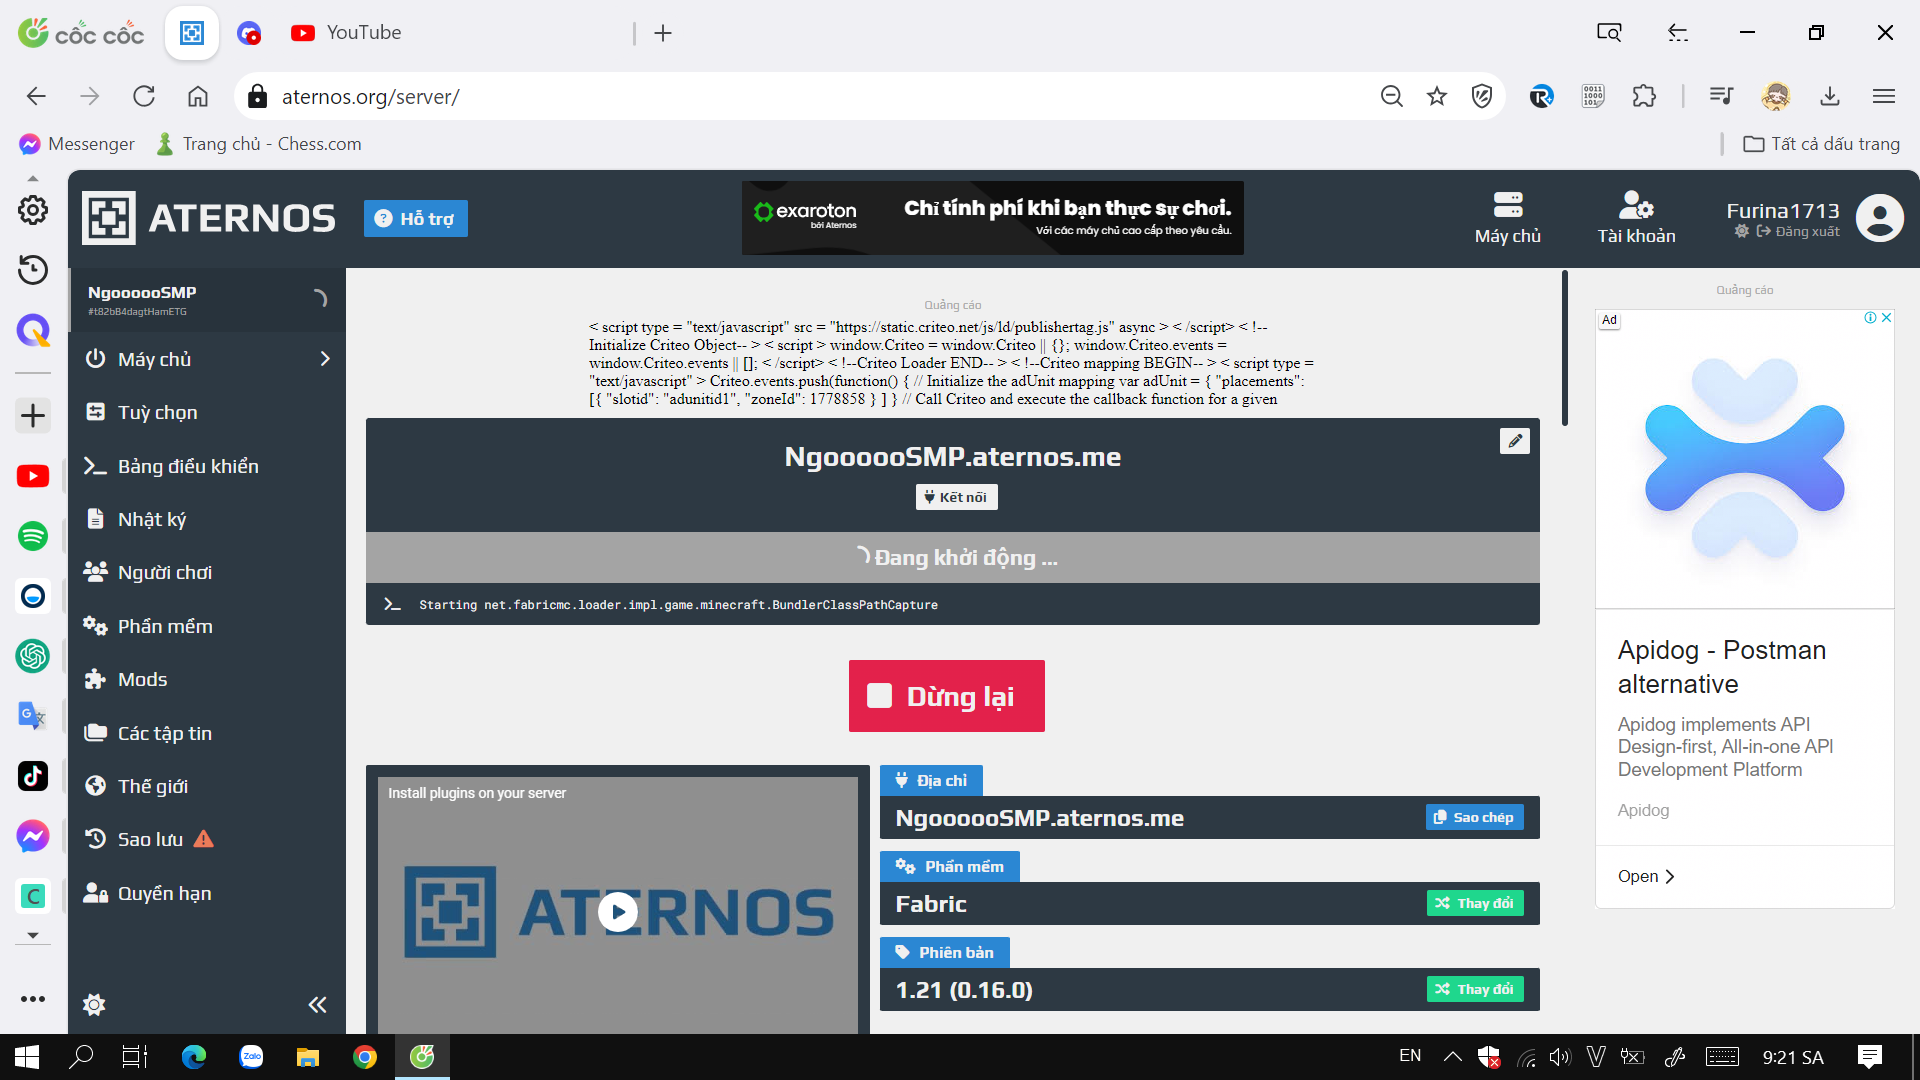Open the Mods sidebar section

142,680
